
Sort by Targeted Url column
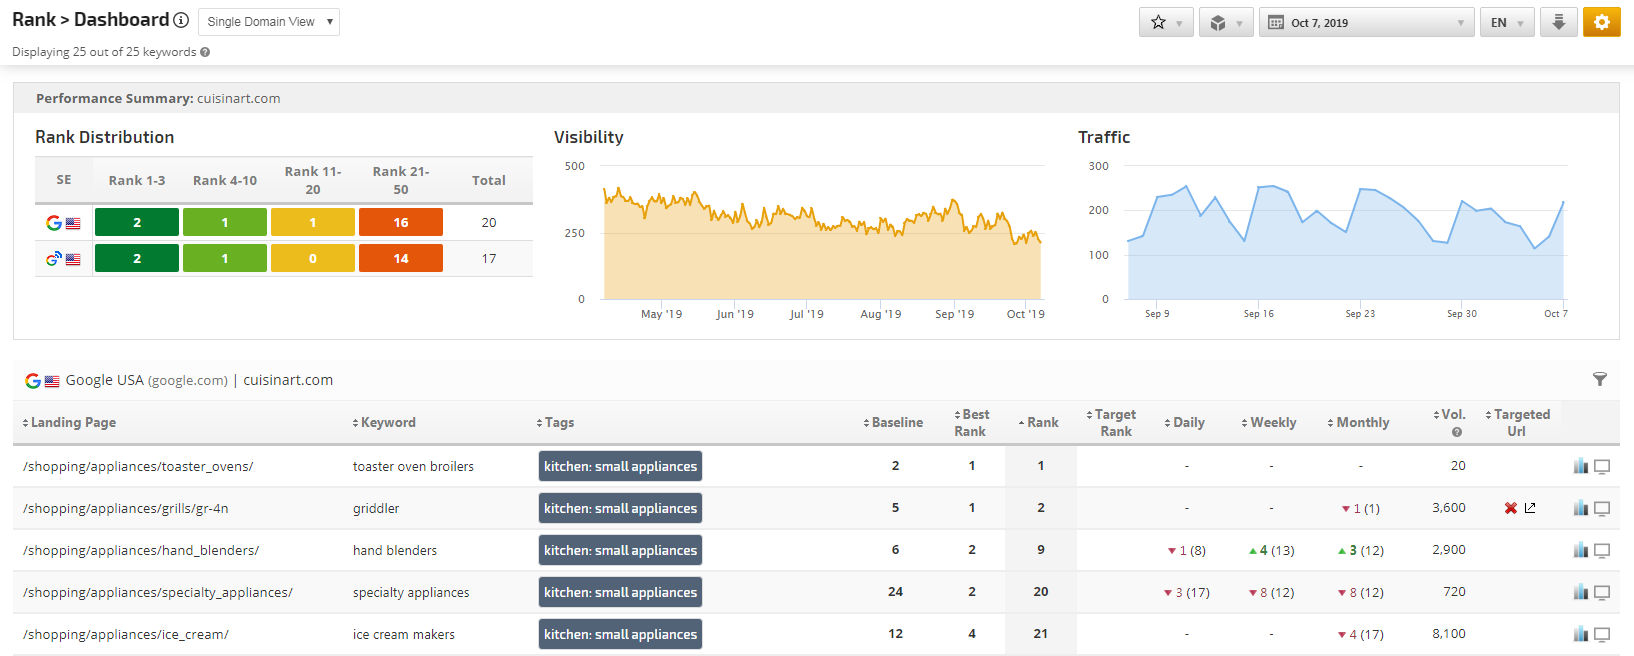(x=1517, y=423)
